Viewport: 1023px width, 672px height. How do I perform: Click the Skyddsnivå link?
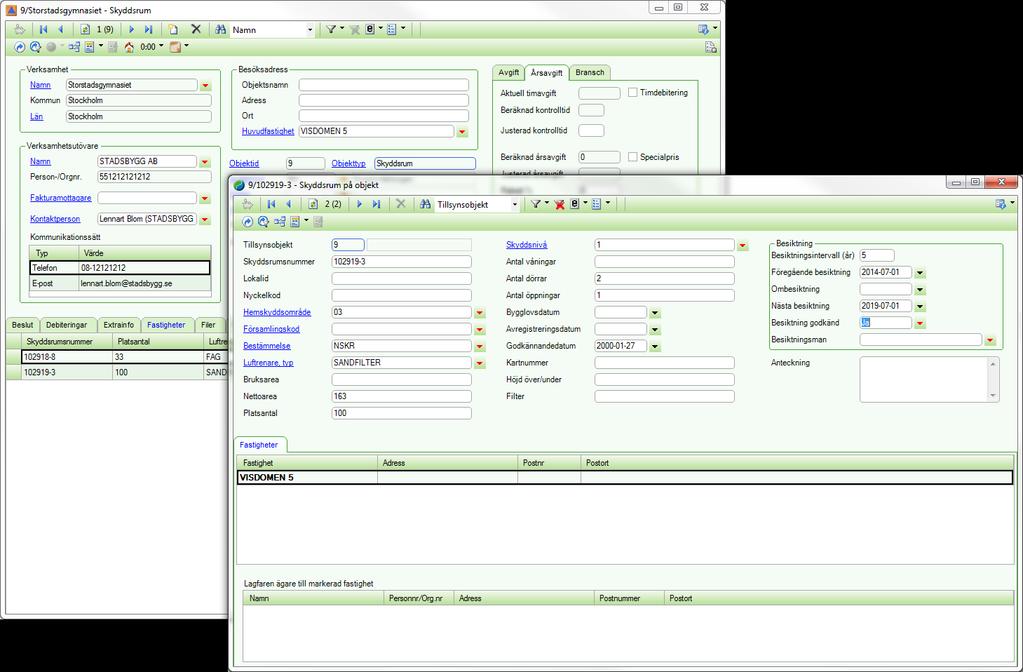pyautogui.click(x=527, y=245)
